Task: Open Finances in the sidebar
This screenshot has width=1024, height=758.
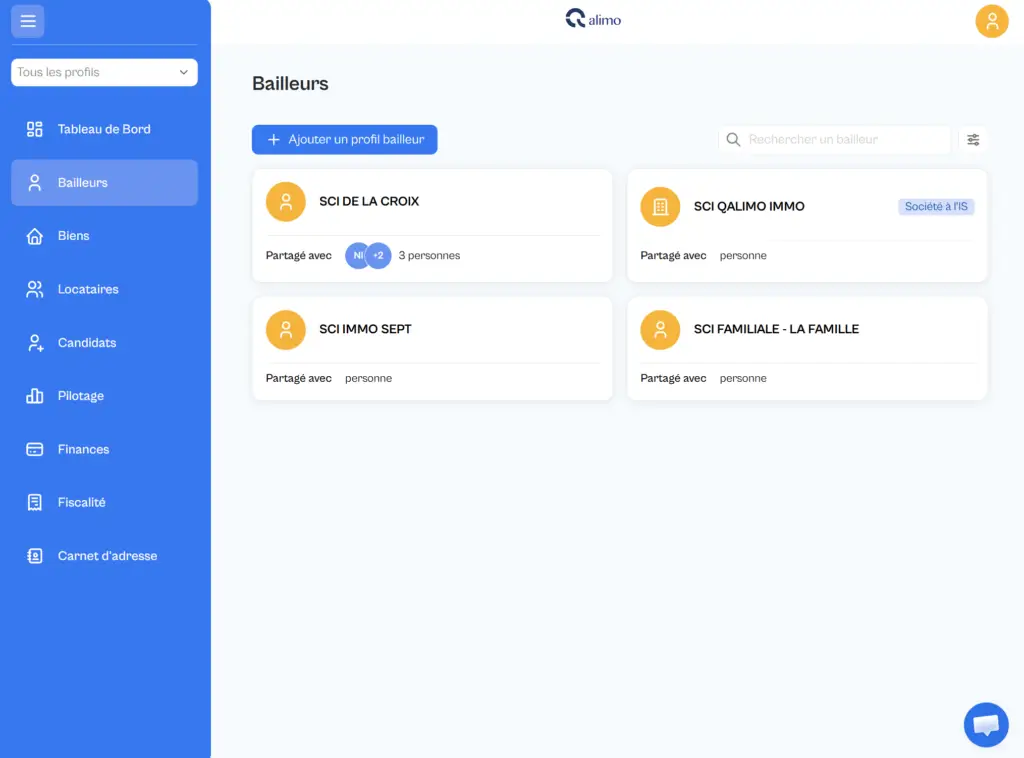Action: 104,449
